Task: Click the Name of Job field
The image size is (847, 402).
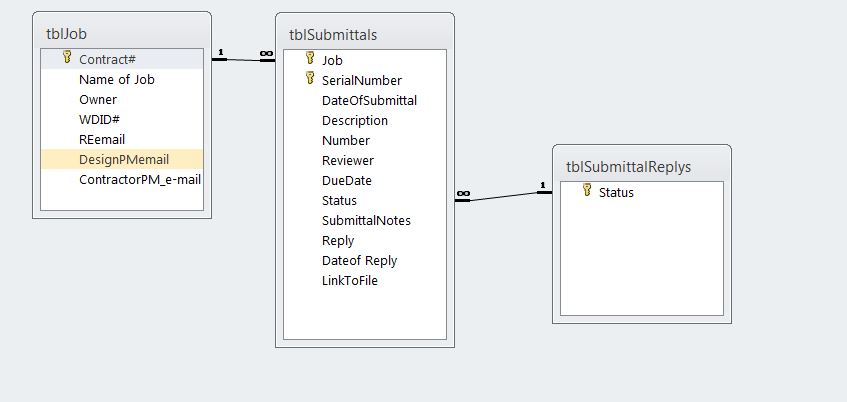Action: tap(117, 79)
